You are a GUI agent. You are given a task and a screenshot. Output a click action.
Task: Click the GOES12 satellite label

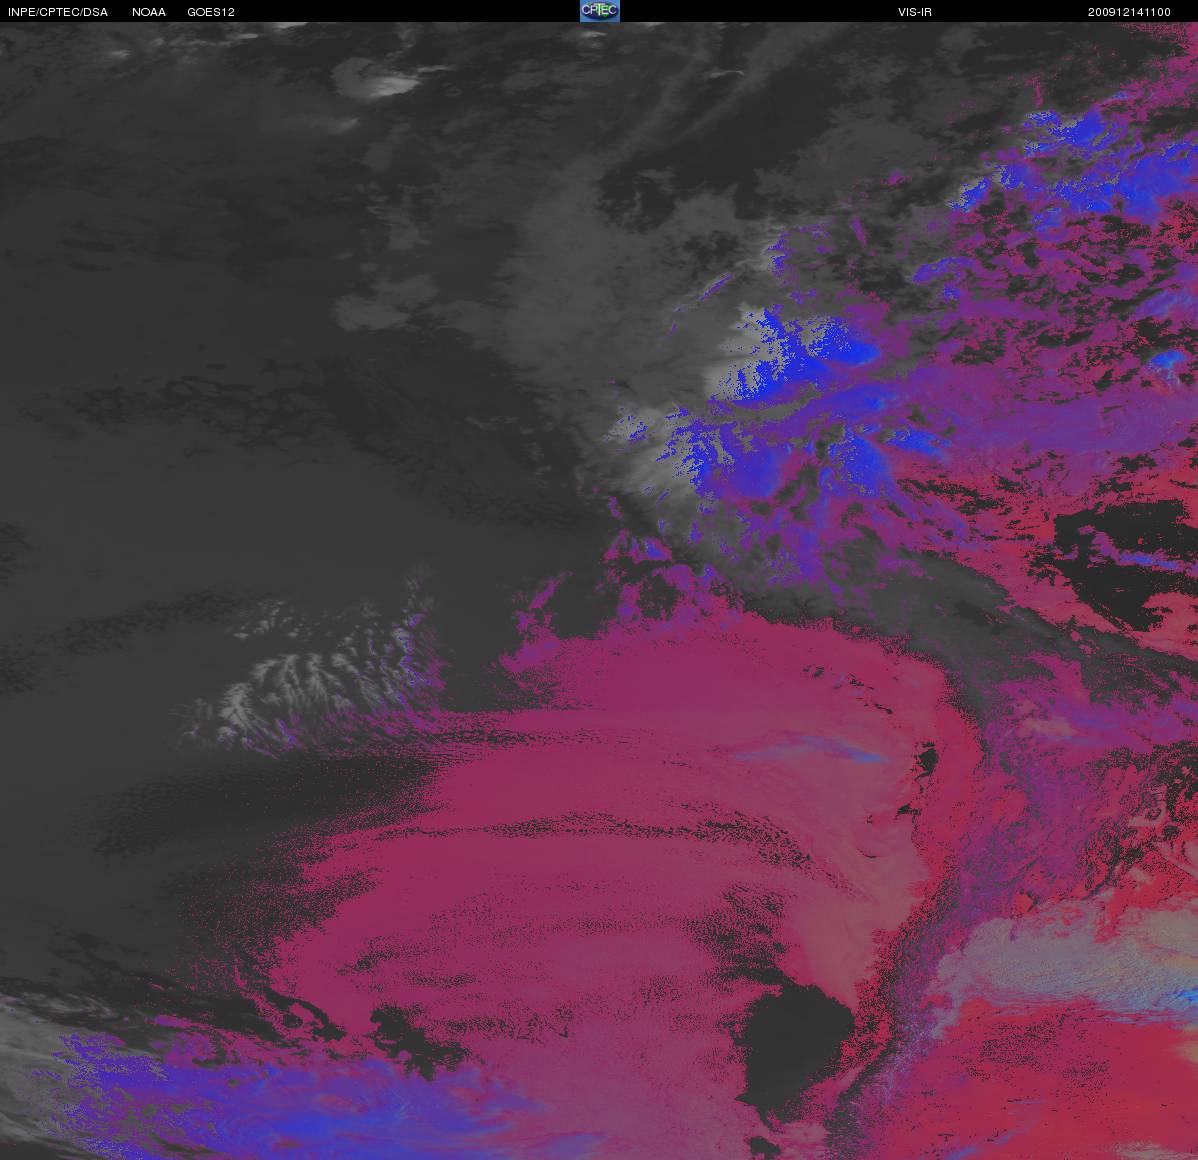[x=211, y=12]
